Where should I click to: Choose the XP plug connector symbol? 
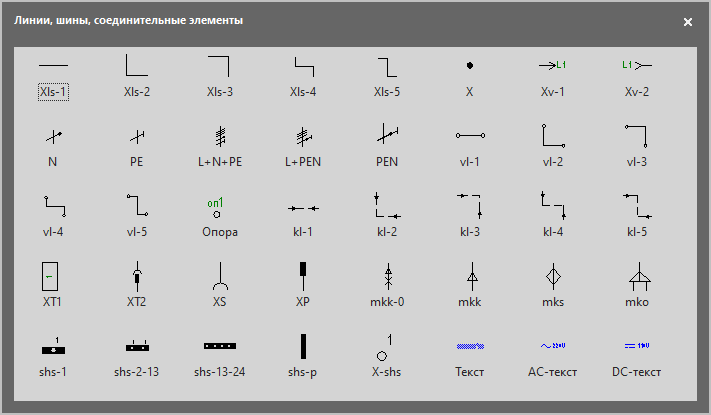(x=303, y=284)
